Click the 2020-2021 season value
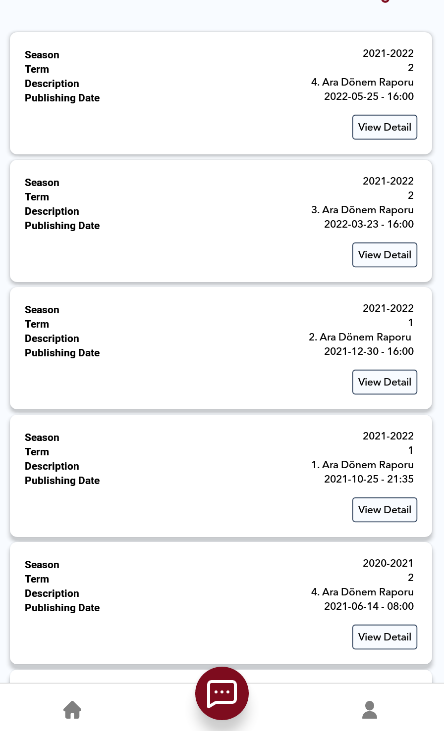 388,563
